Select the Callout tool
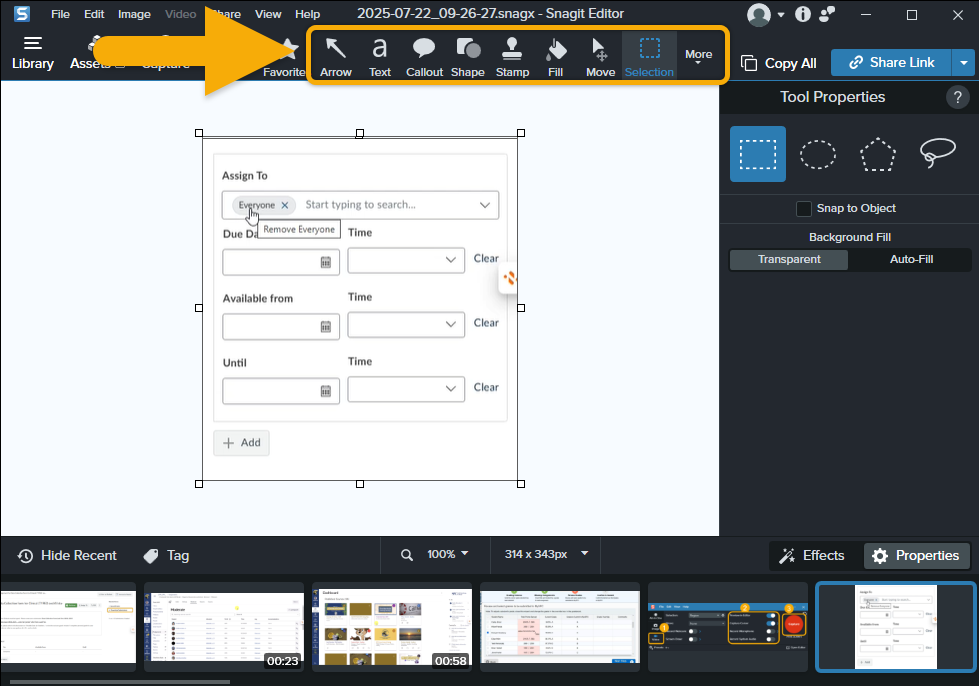This screenshot has height=686, width=979. (x=425, y=57)
